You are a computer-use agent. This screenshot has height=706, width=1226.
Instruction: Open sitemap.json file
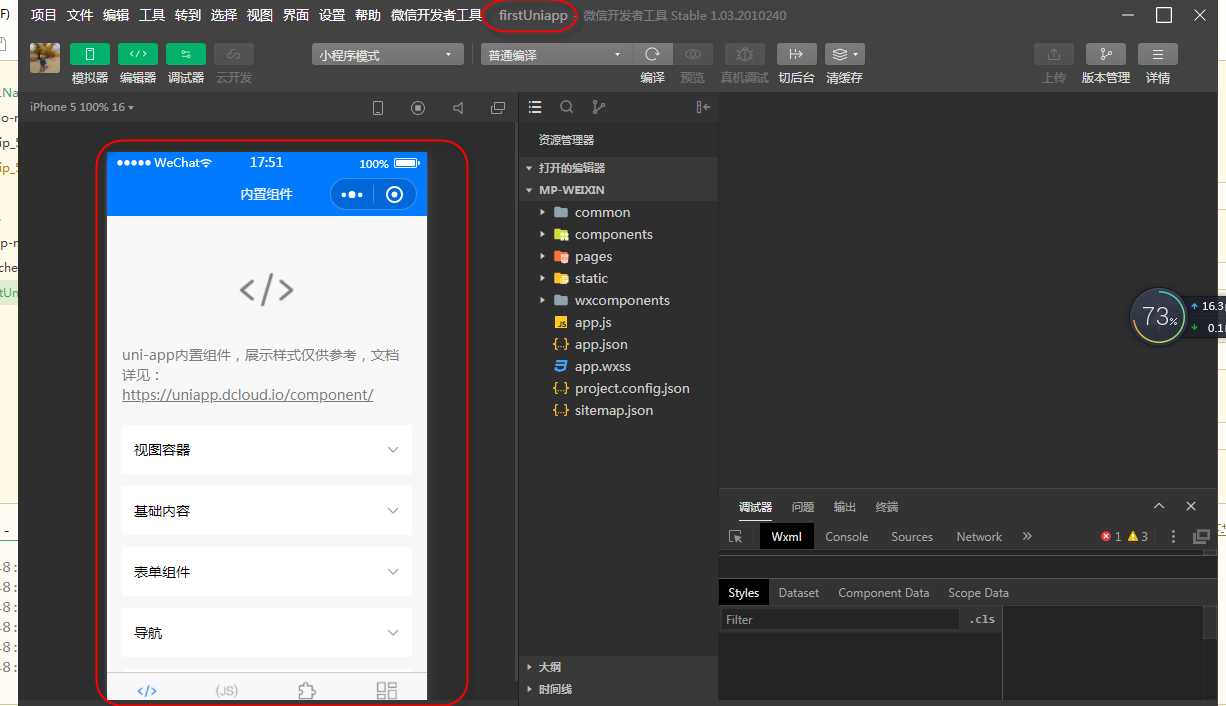coord(618,410)
